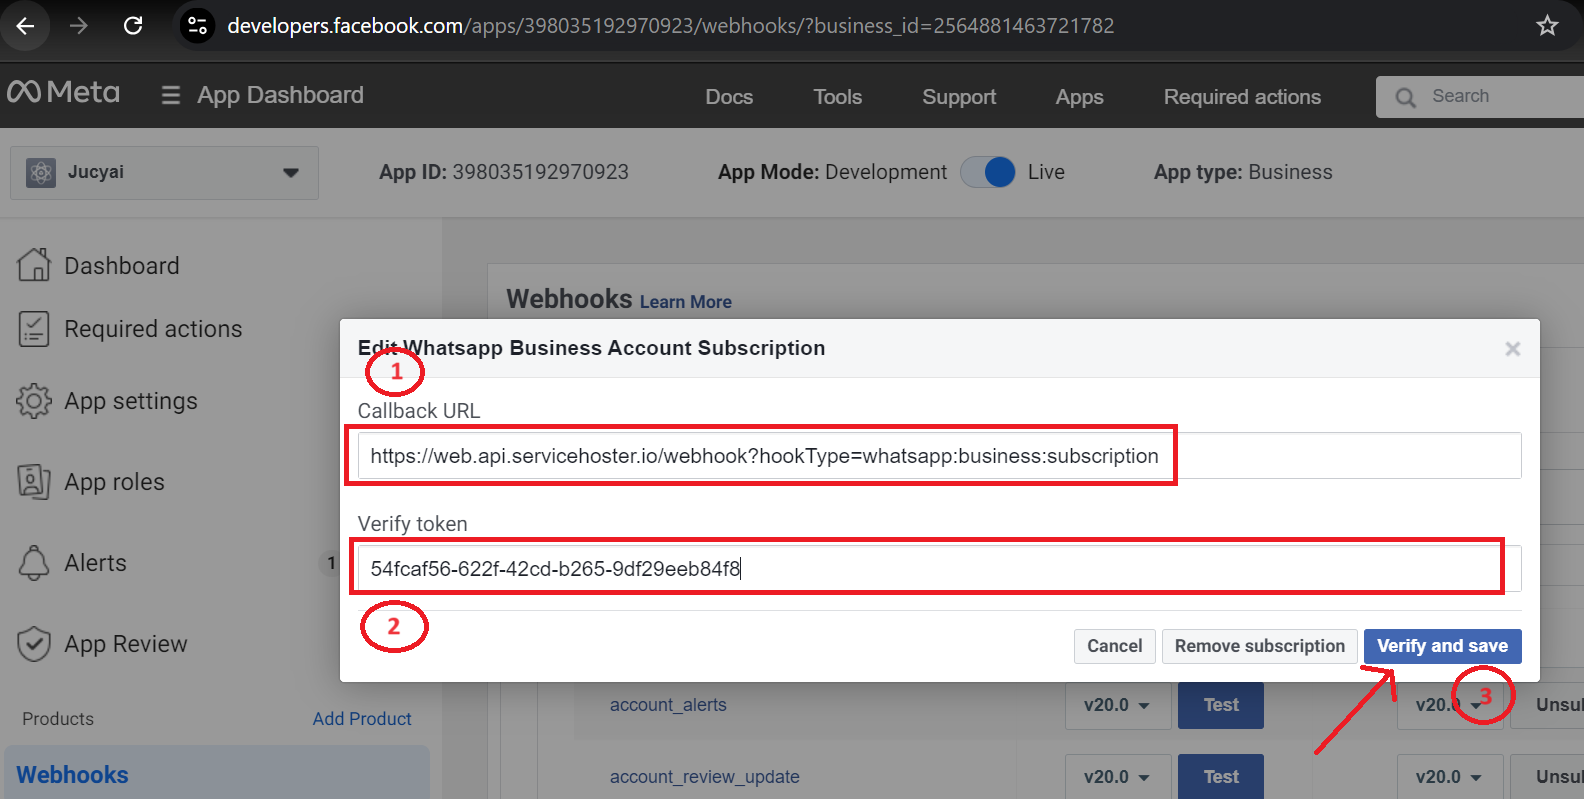
Task: Click the Cancel button
Action: pyautogui.click(x=1115, y=646)
